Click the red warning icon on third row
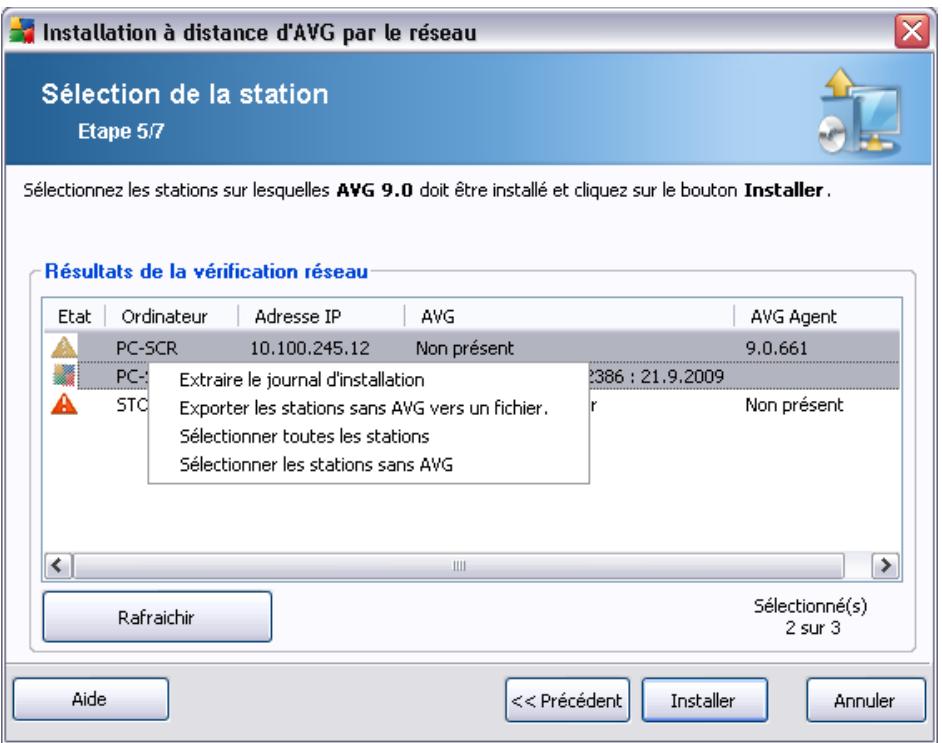The width and height of the screenshot is (942, 743). (64, 404)
